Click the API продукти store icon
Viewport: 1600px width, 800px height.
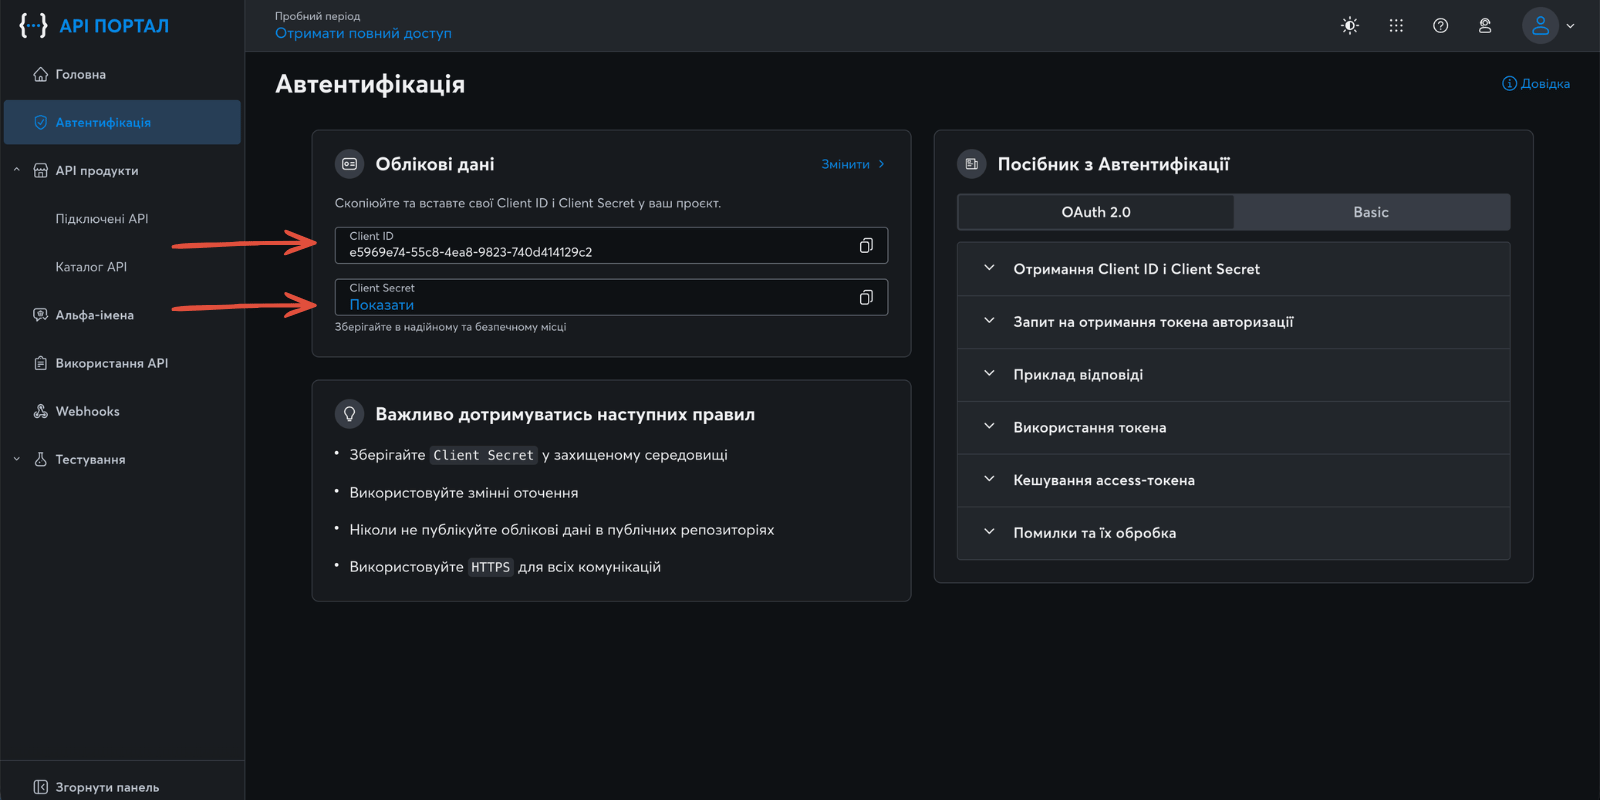point(40,170)
